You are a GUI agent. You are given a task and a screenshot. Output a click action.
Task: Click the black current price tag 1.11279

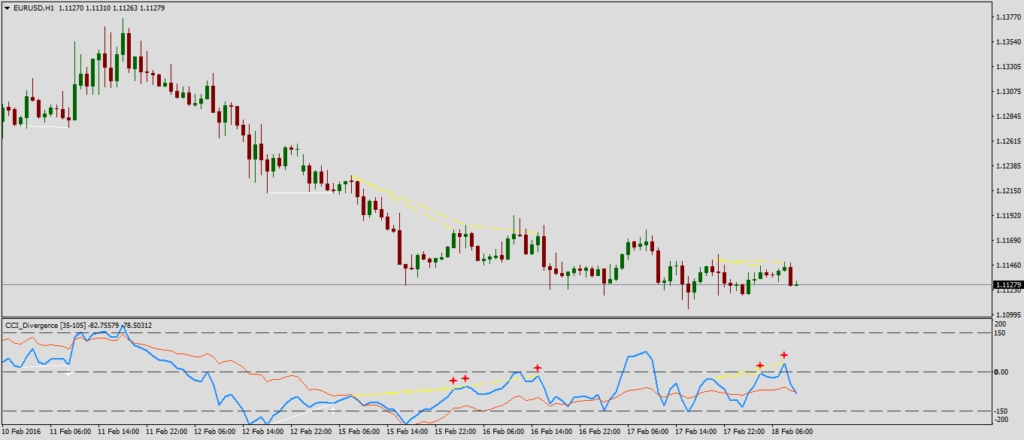coord(1006,285)
